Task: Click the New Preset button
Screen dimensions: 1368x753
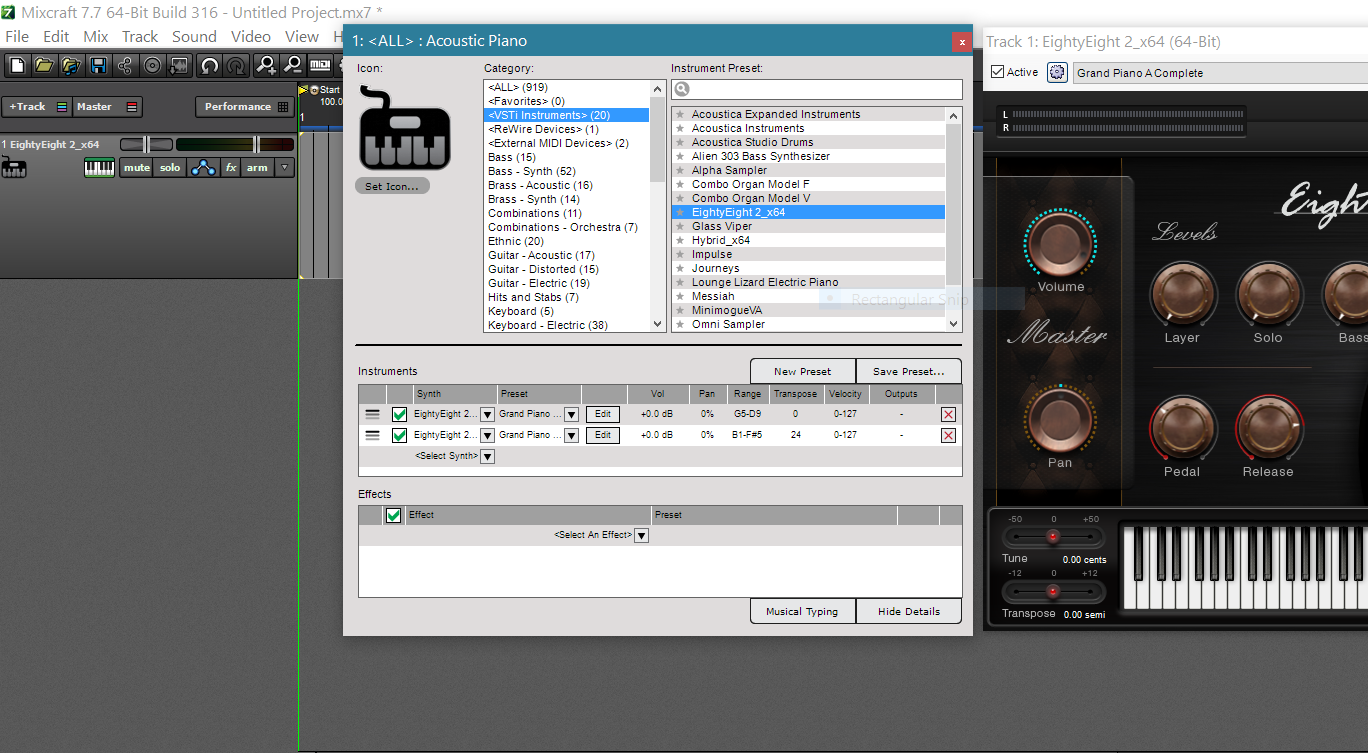Action: coord(803,371)
